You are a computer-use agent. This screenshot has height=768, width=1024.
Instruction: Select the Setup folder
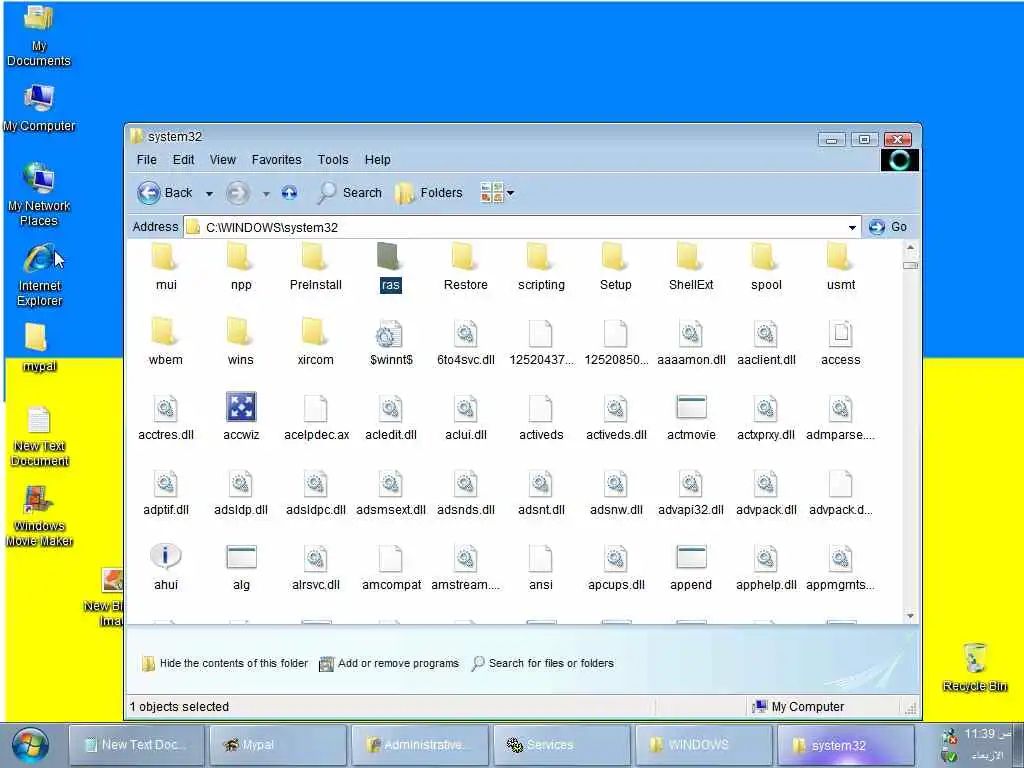tap(616, 268)
